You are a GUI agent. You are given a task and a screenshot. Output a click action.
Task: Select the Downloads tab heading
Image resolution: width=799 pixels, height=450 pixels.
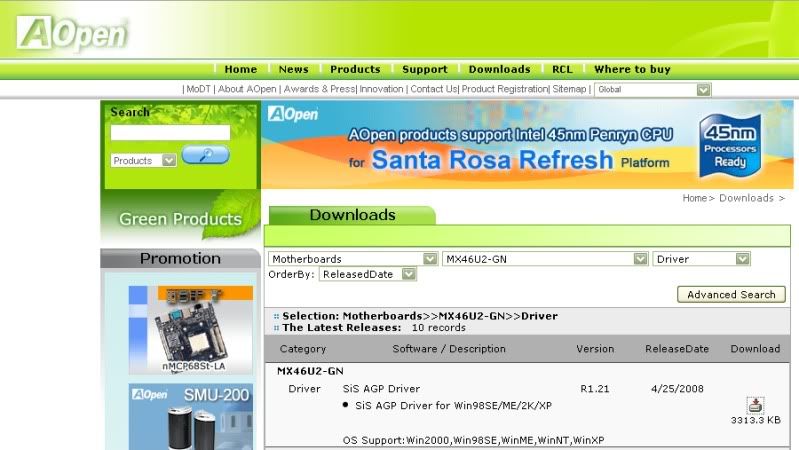coord(352,215)
